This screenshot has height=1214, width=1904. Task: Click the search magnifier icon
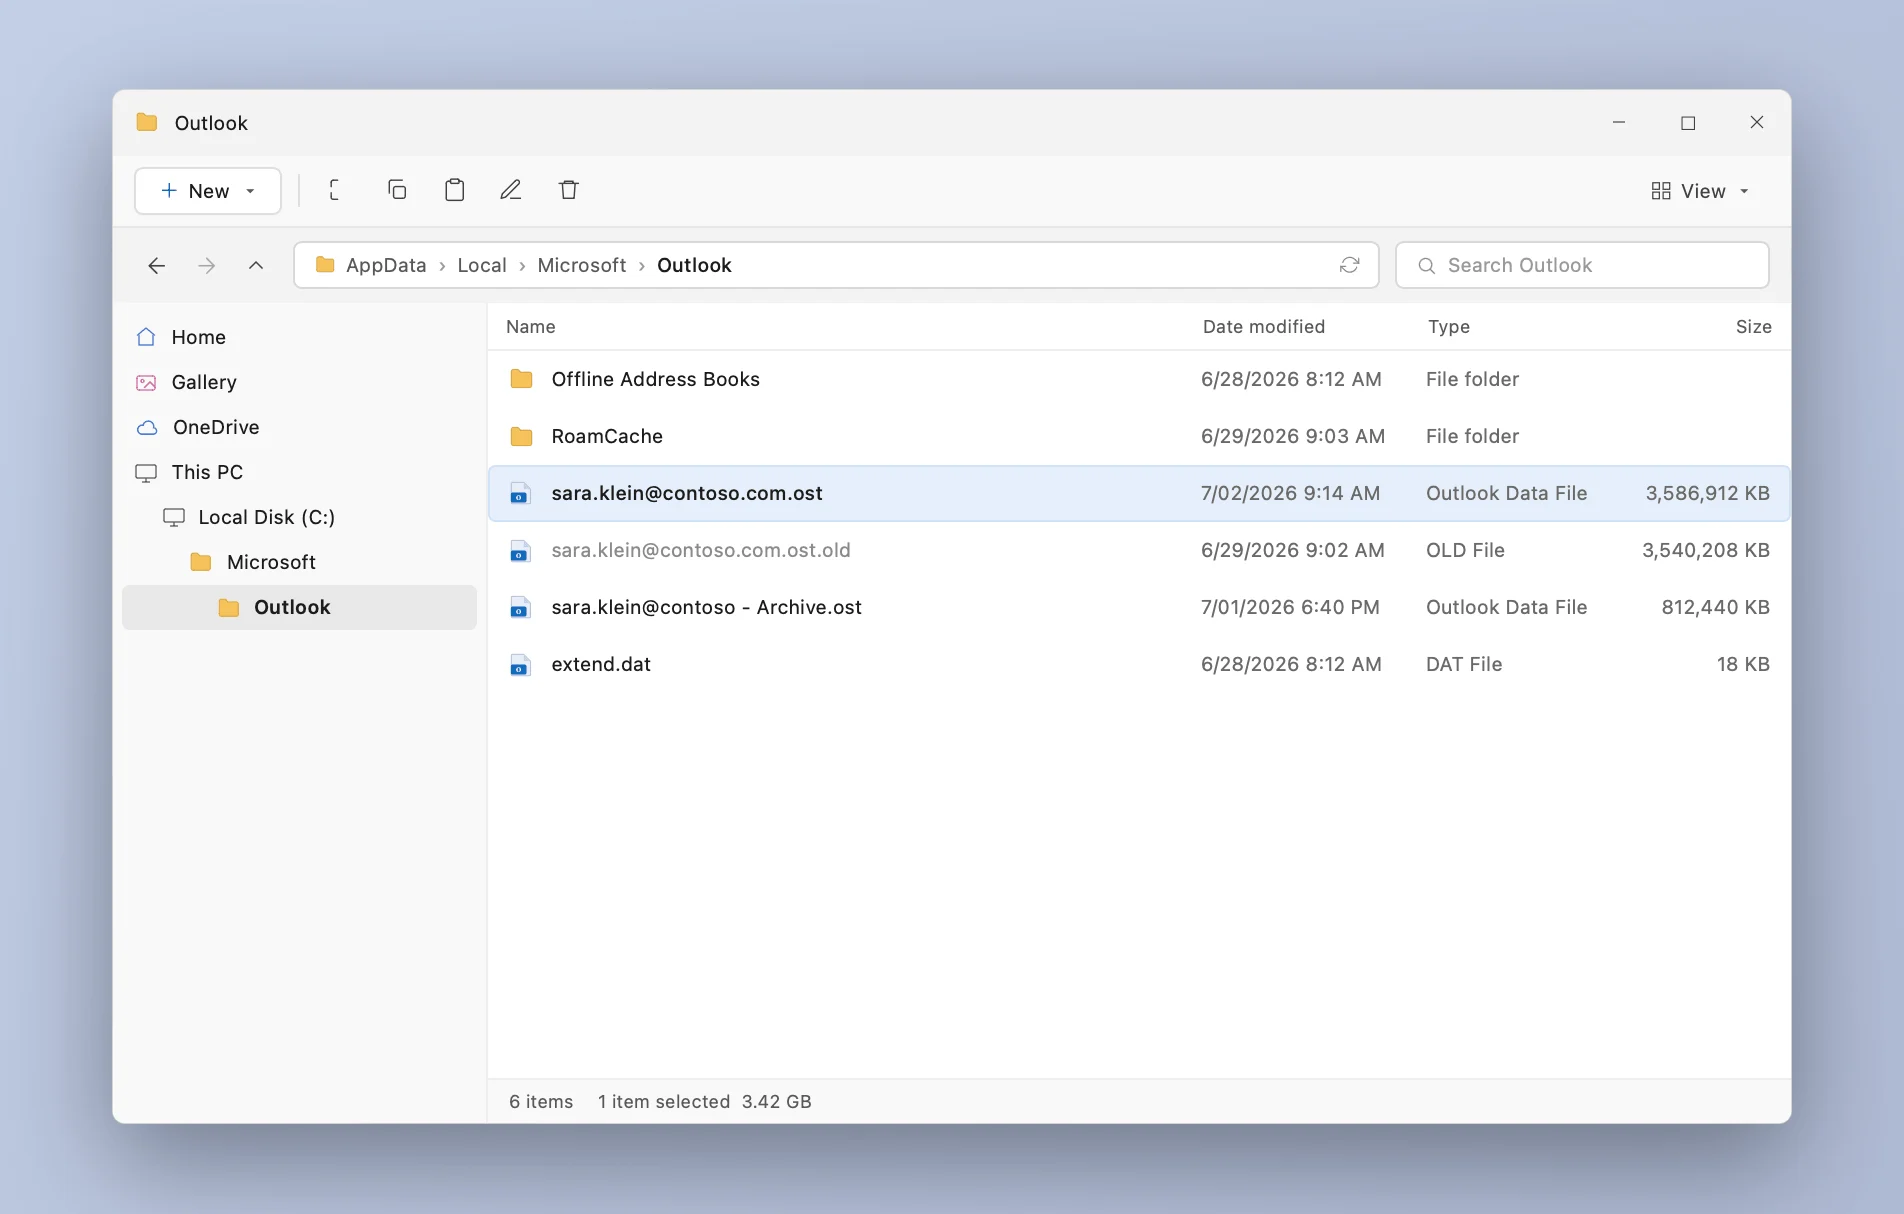coord(1427,265)
